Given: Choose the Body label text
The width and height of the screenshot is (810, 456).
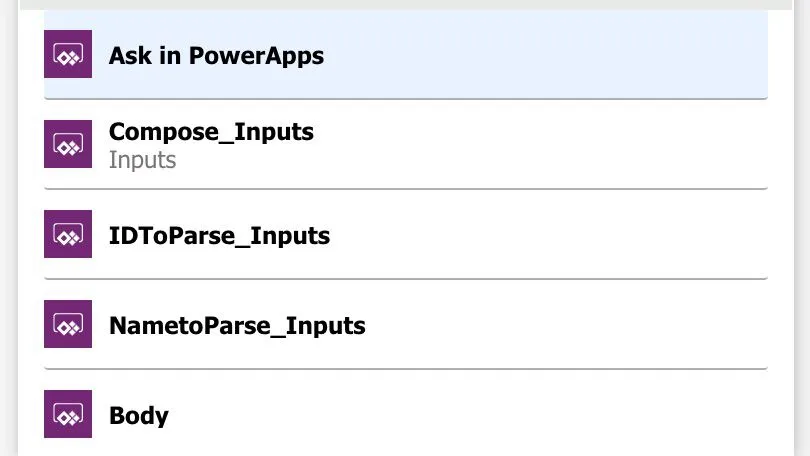Looking at the screenshot, I should pyautogui.click(x=139, y=416).
